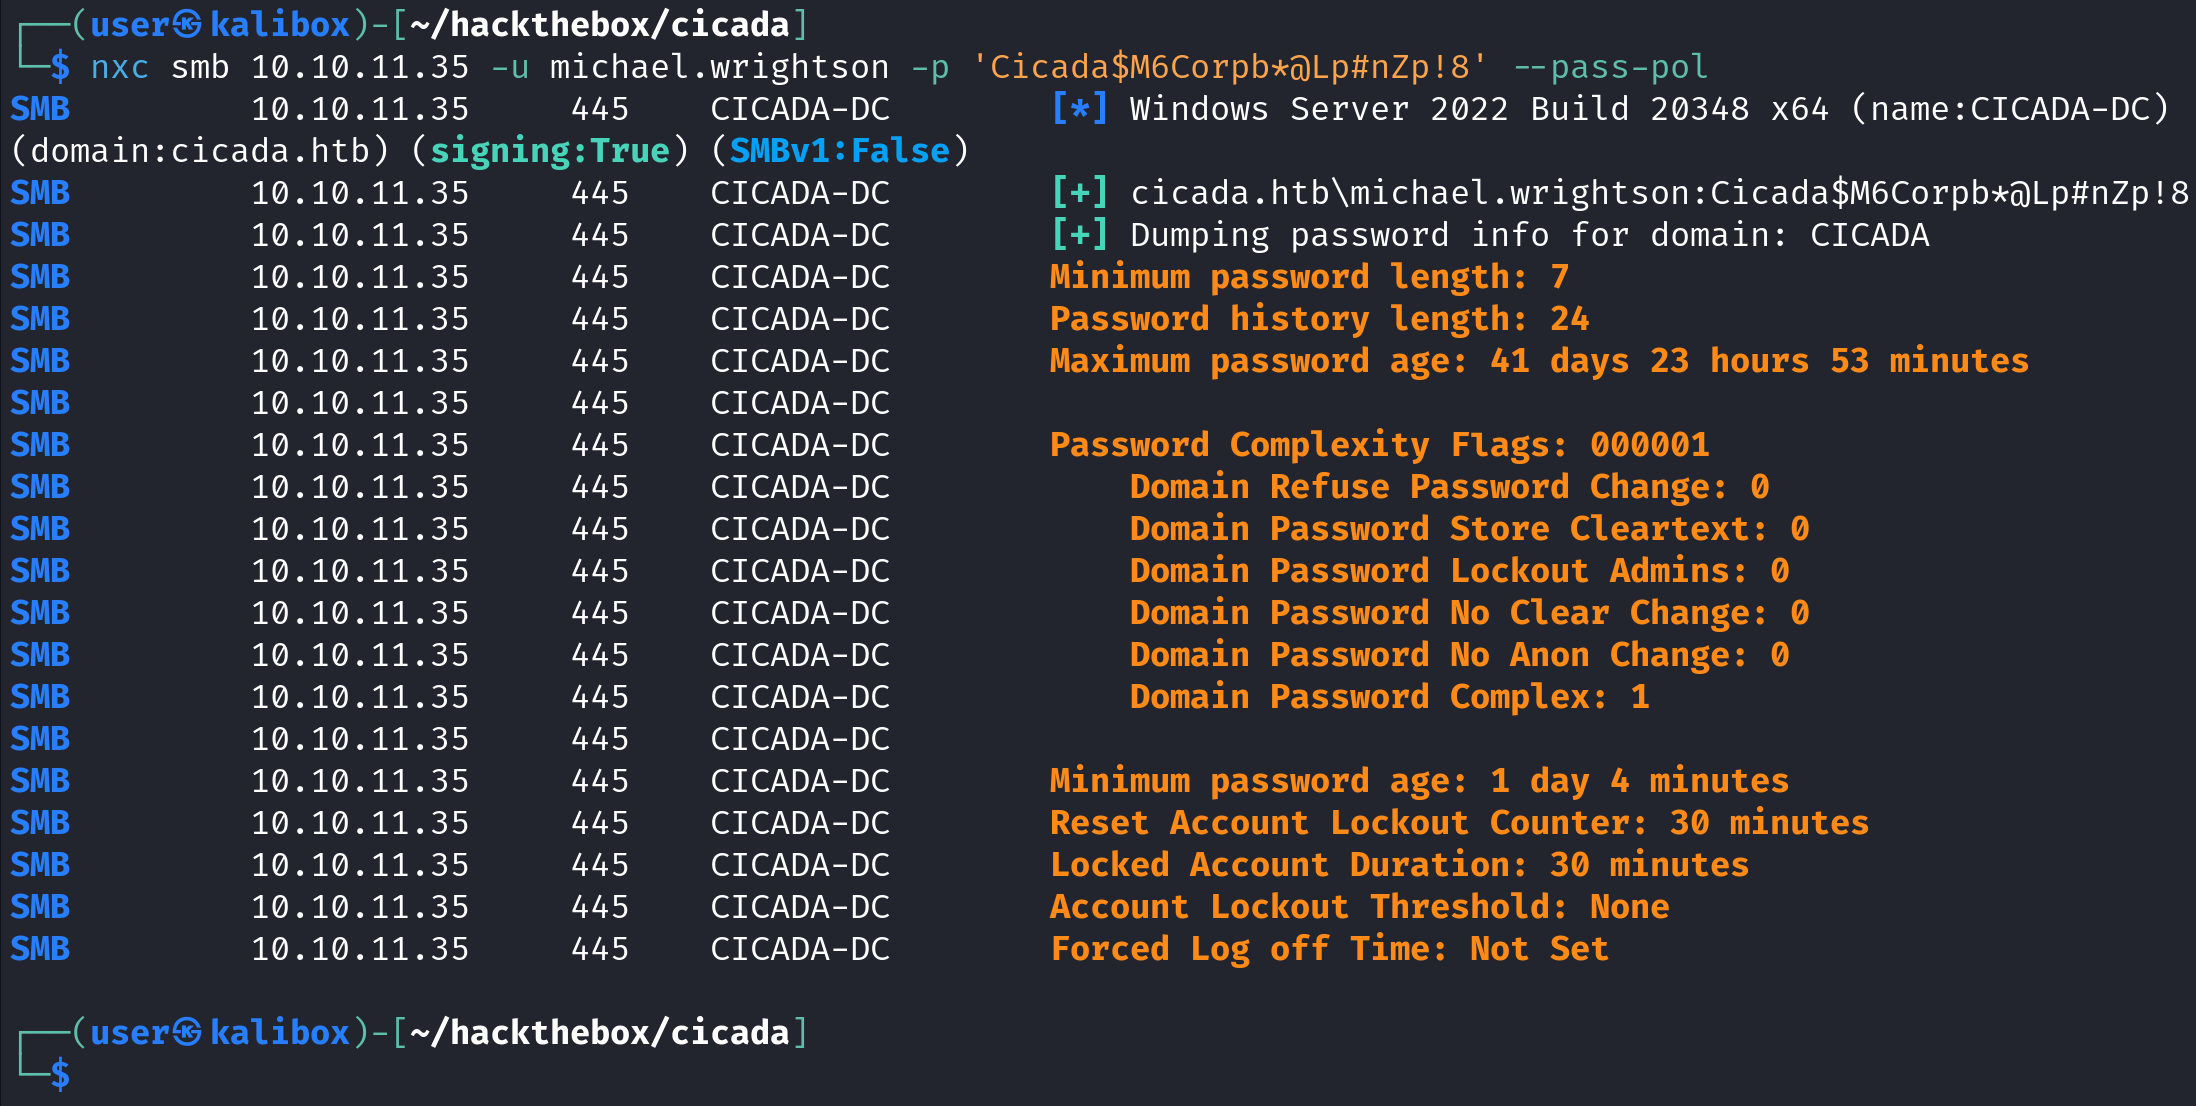Click the quoted password string in command
The height and width of the screenshot is (1106, 2196).
pos(1230,67)
